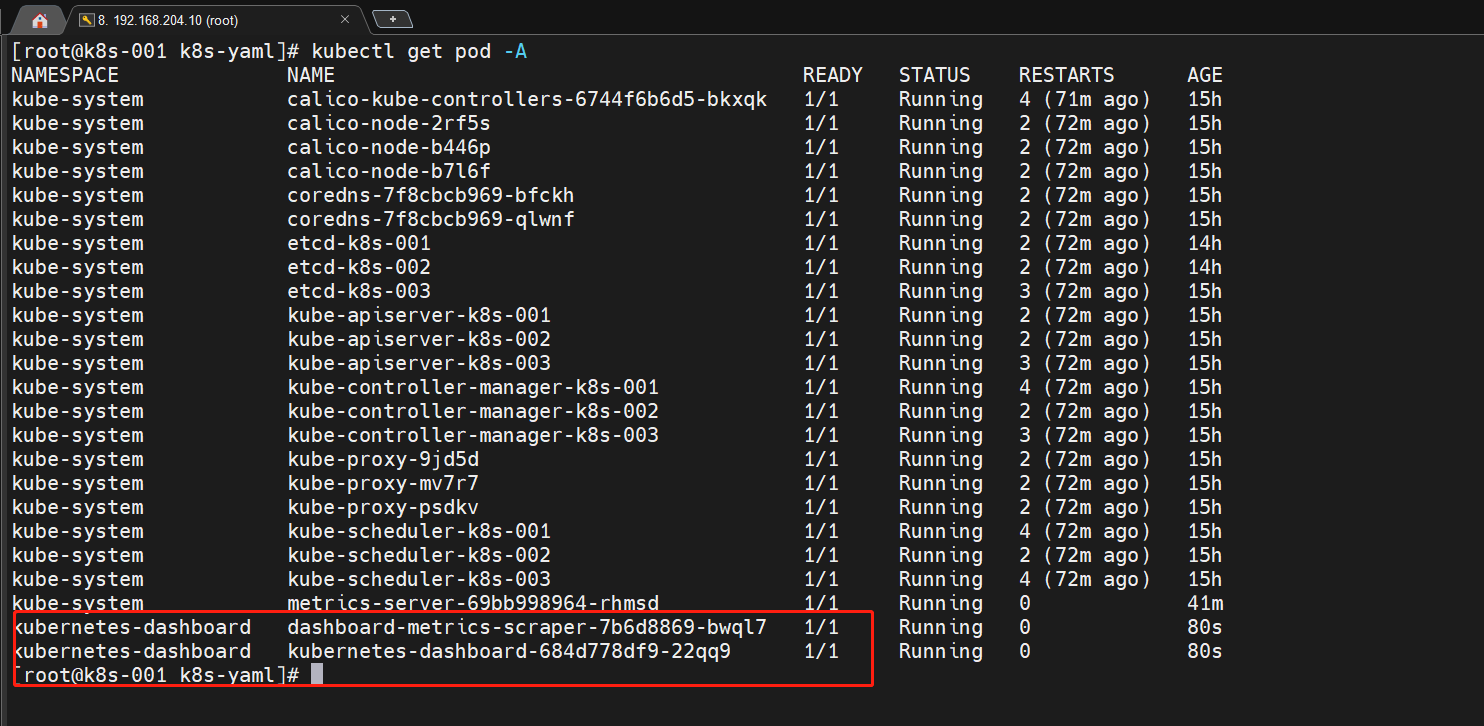Click pod name kube-proxy-psdkv

[x=383, y=507]
